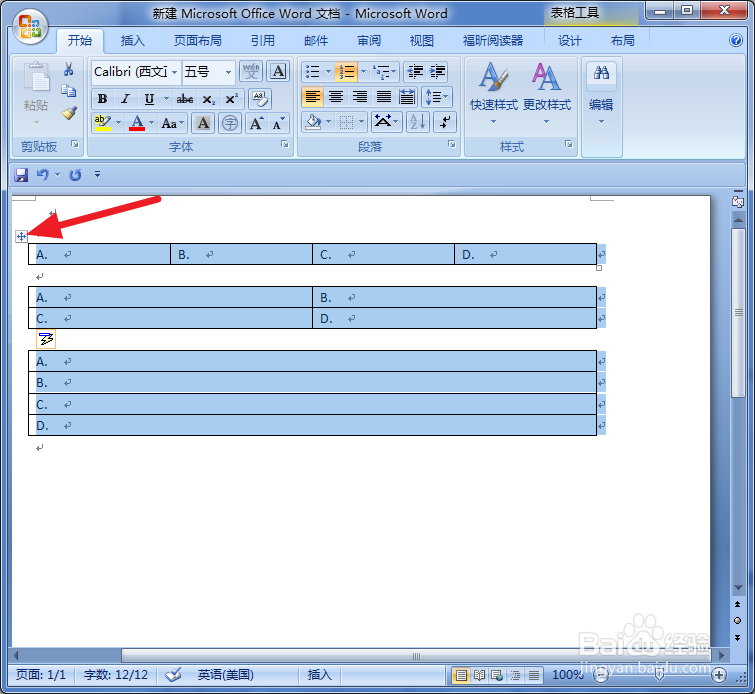
Task: Open the Change Case Aa dropdown
Action: tap(172, 123)
